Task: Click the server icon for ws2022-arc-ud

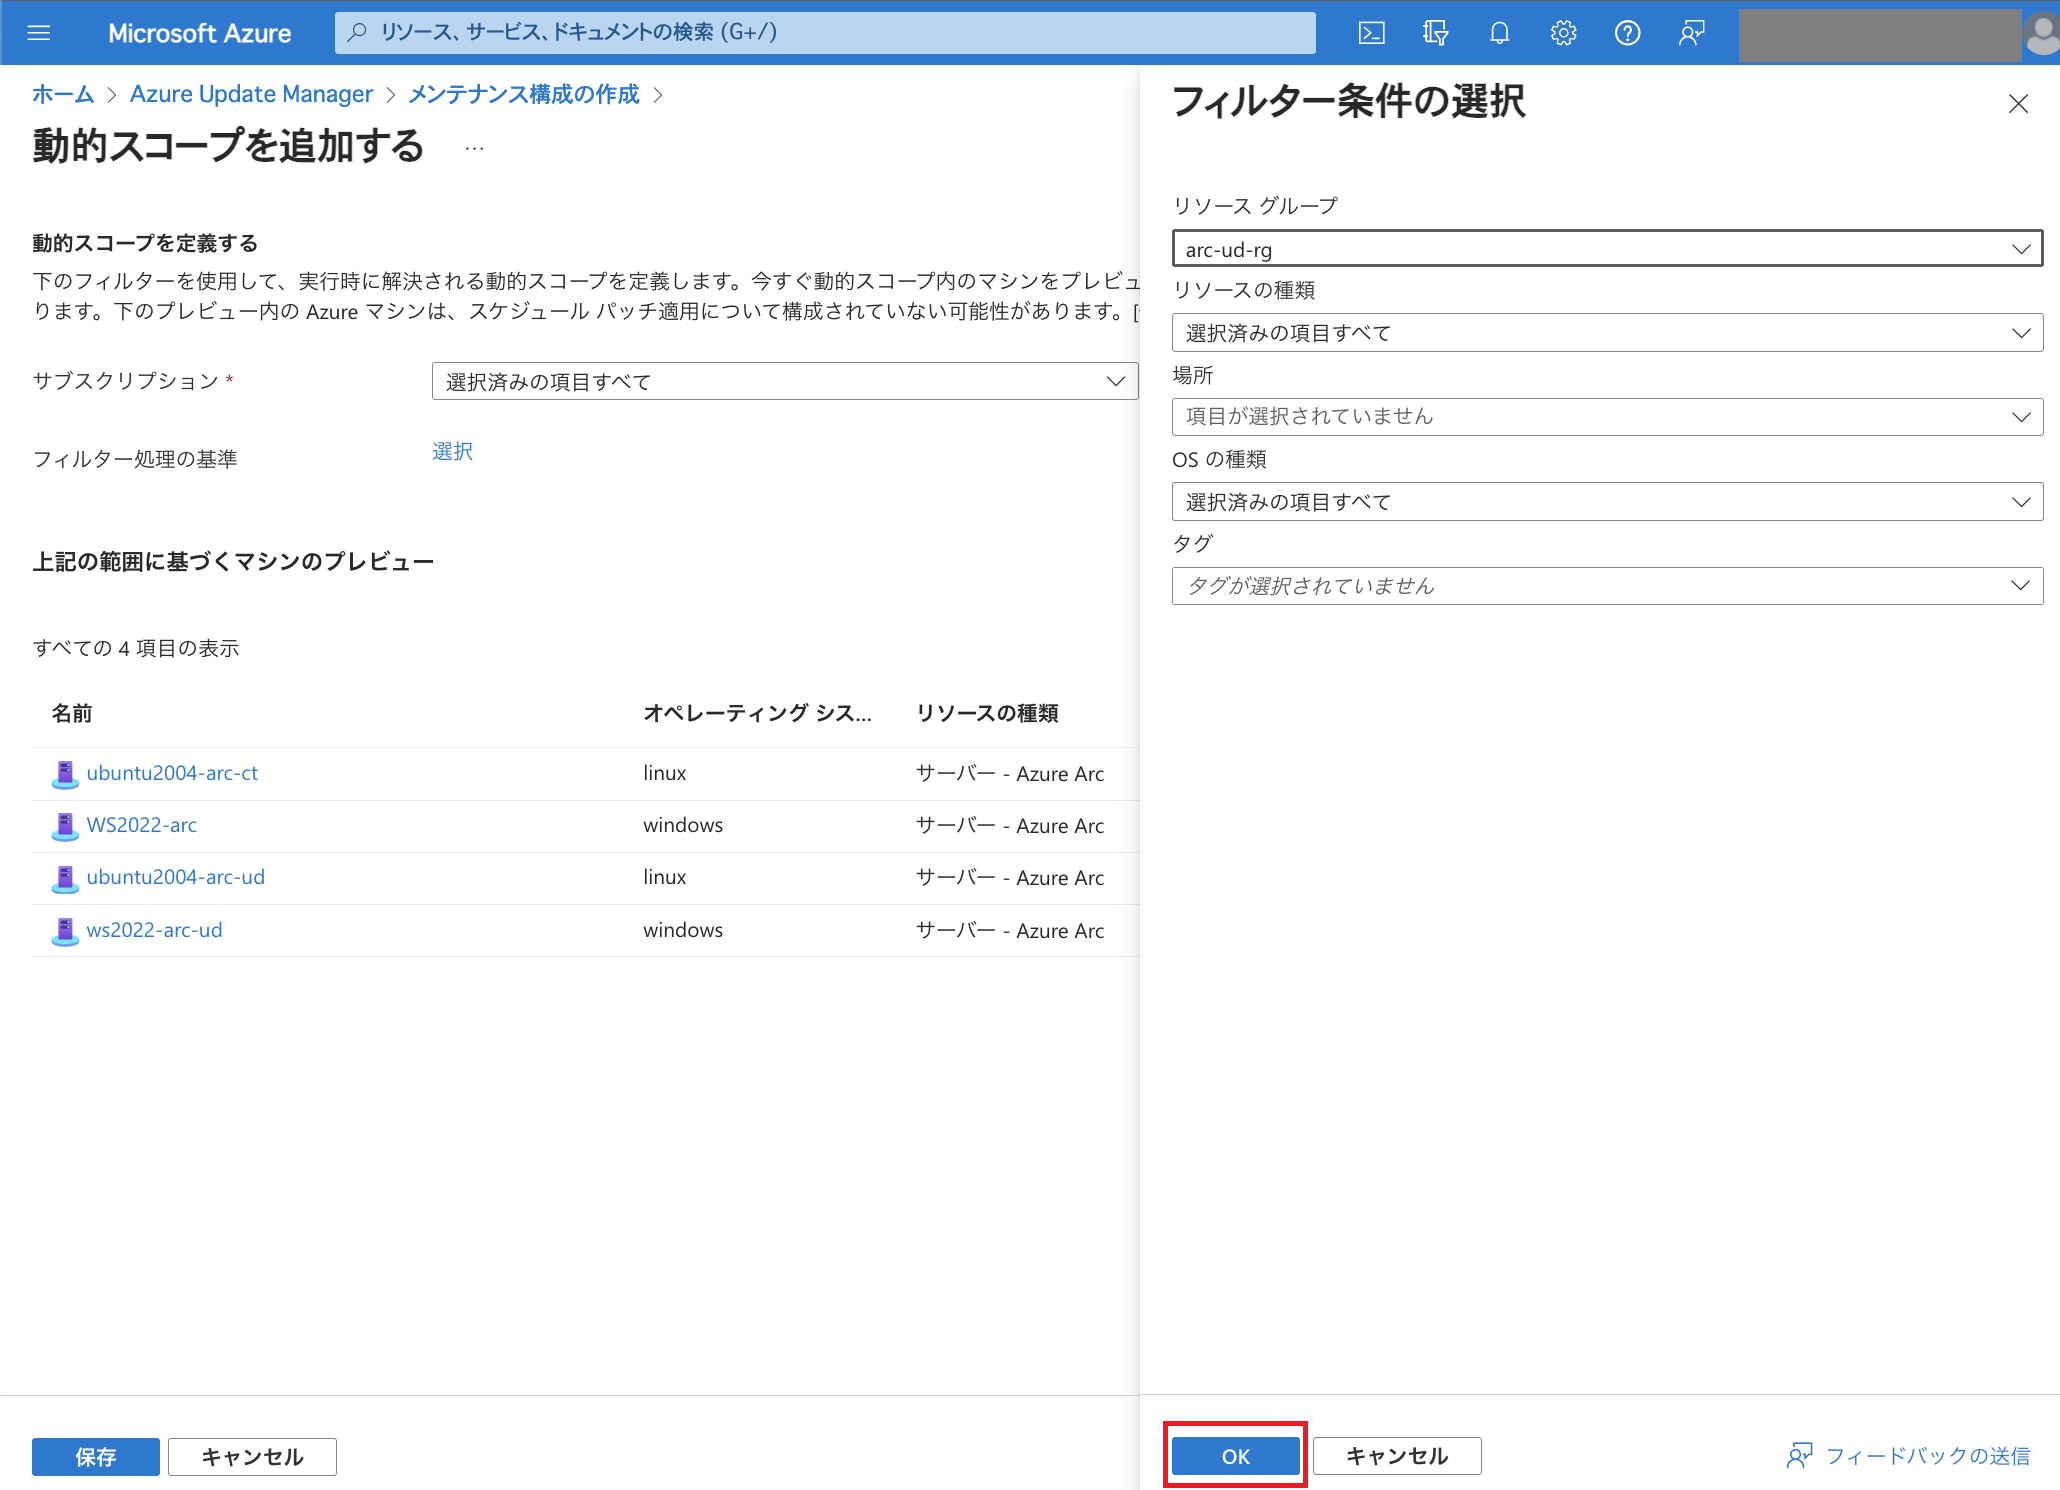Action: [65, 931]
